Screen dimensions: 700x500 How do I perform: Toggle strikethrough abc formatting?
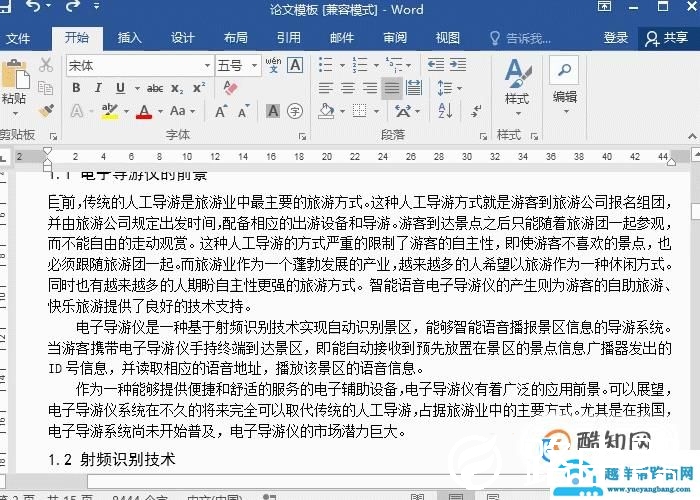coord(155,88)
